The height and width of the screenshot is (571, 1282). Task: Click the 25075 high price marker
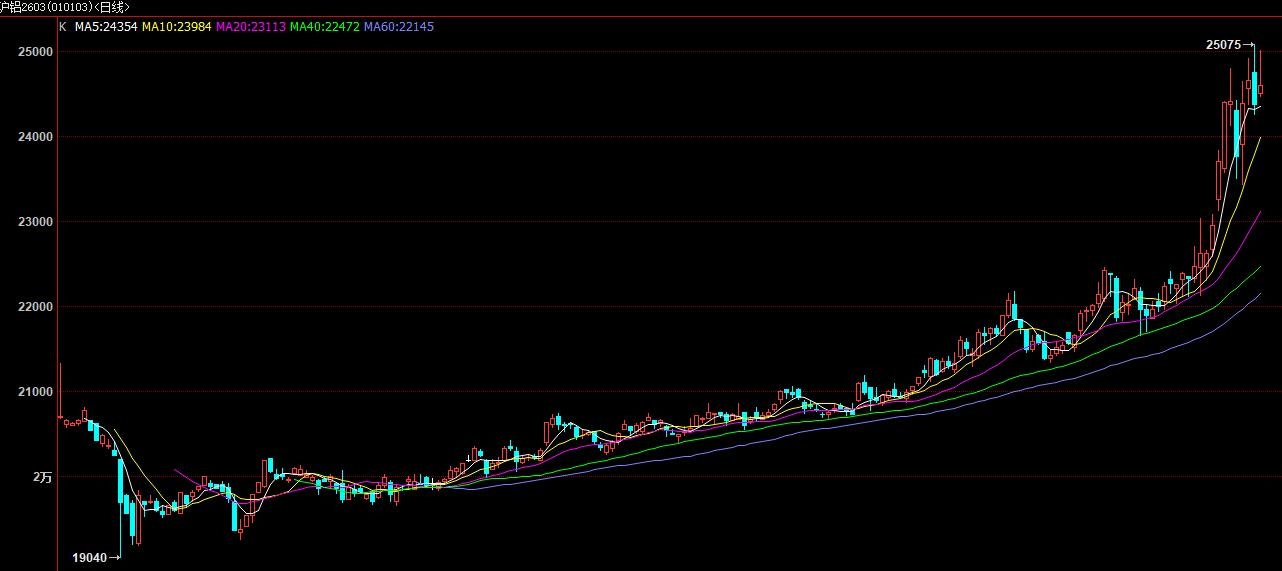[1223, 44]
